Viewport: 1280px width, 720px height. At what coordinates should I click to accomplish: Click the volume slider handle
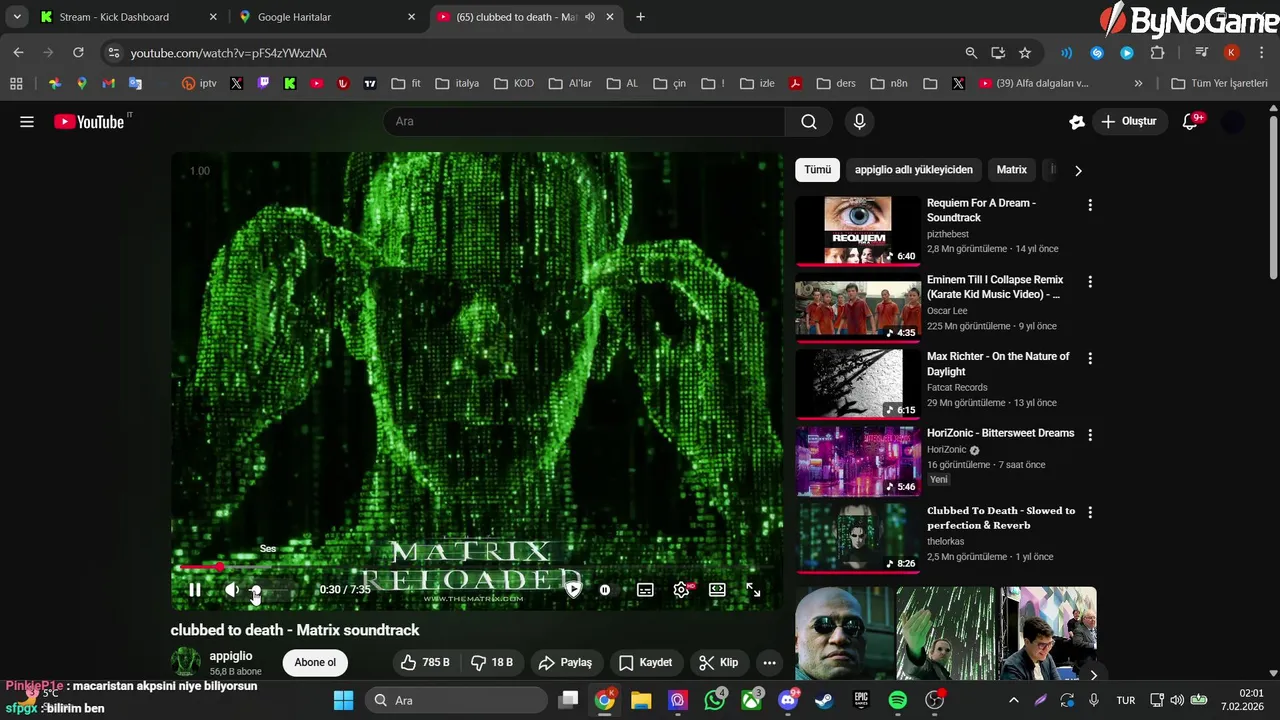[x=256, y=591]
